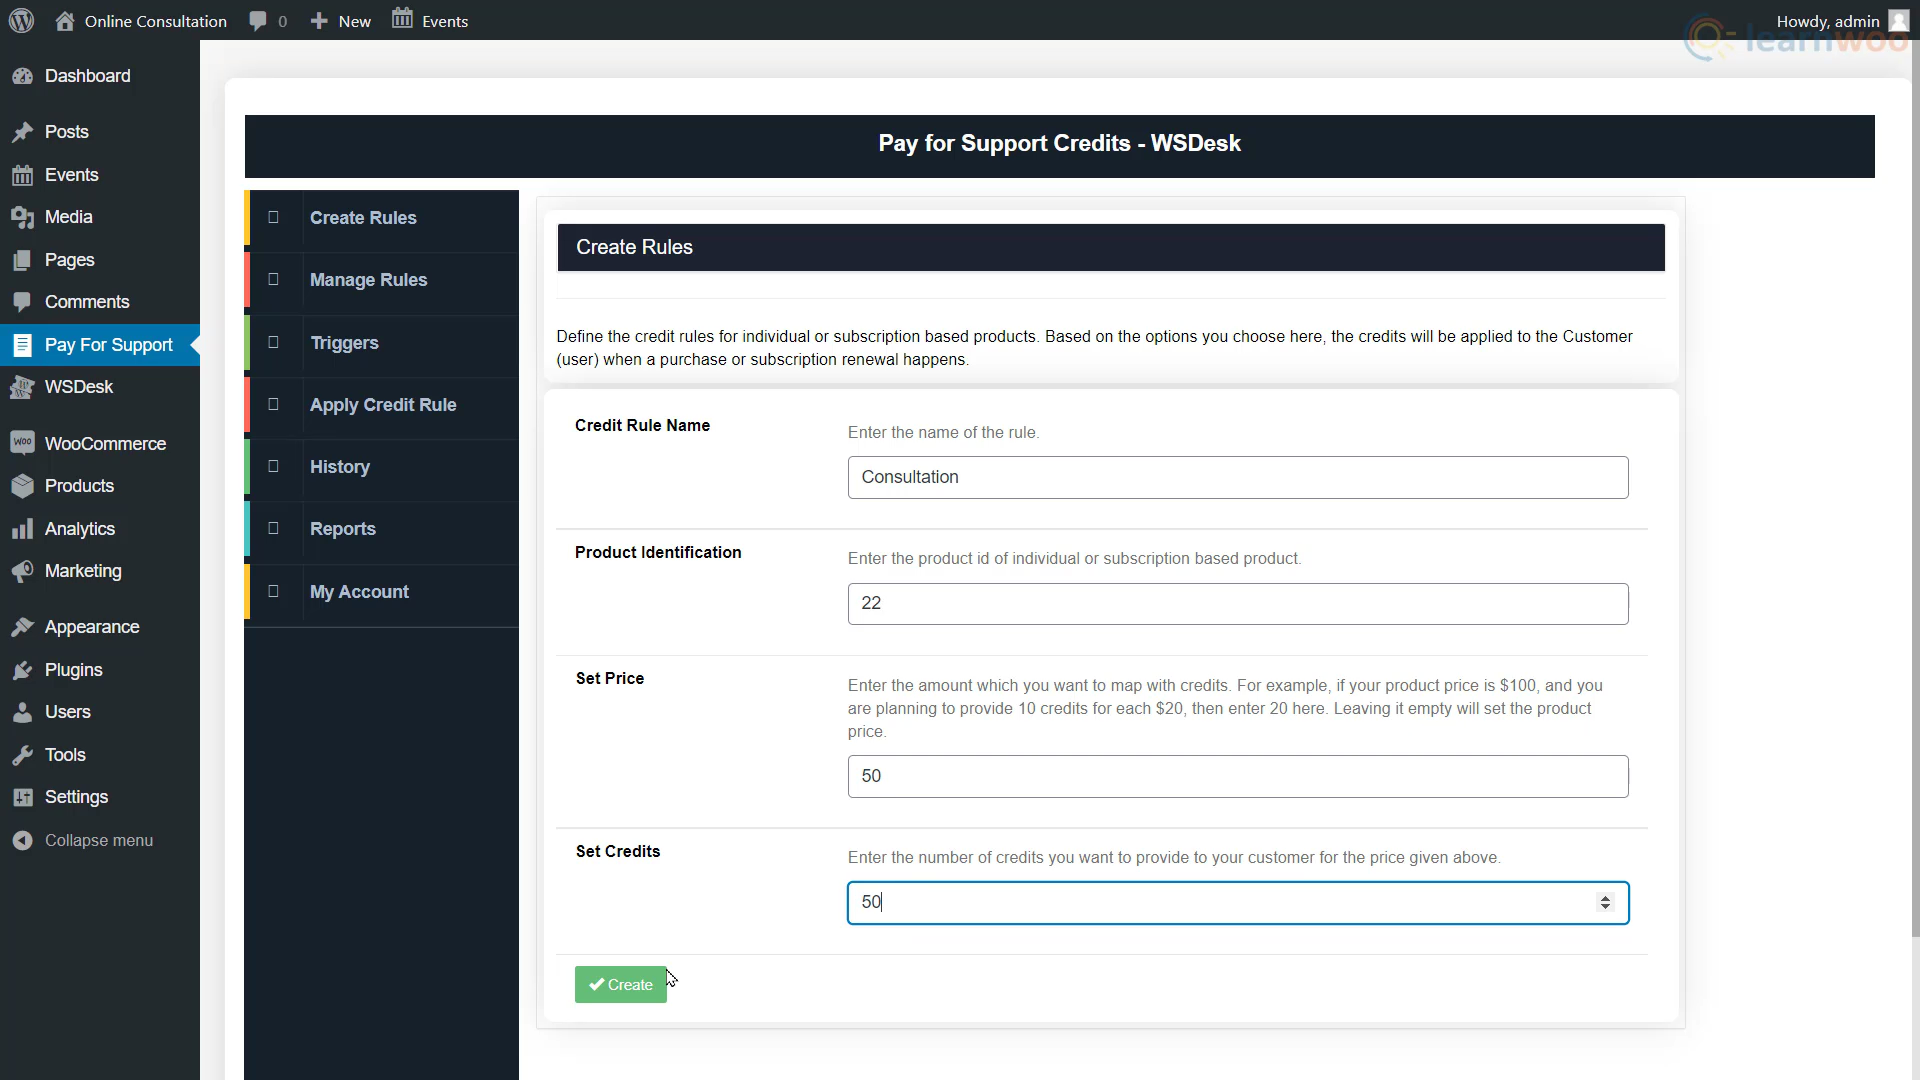Open the Online Consultation home icon
Image resolution: width=1920 pixels, height=1080 pixels.
click(65, 21)
